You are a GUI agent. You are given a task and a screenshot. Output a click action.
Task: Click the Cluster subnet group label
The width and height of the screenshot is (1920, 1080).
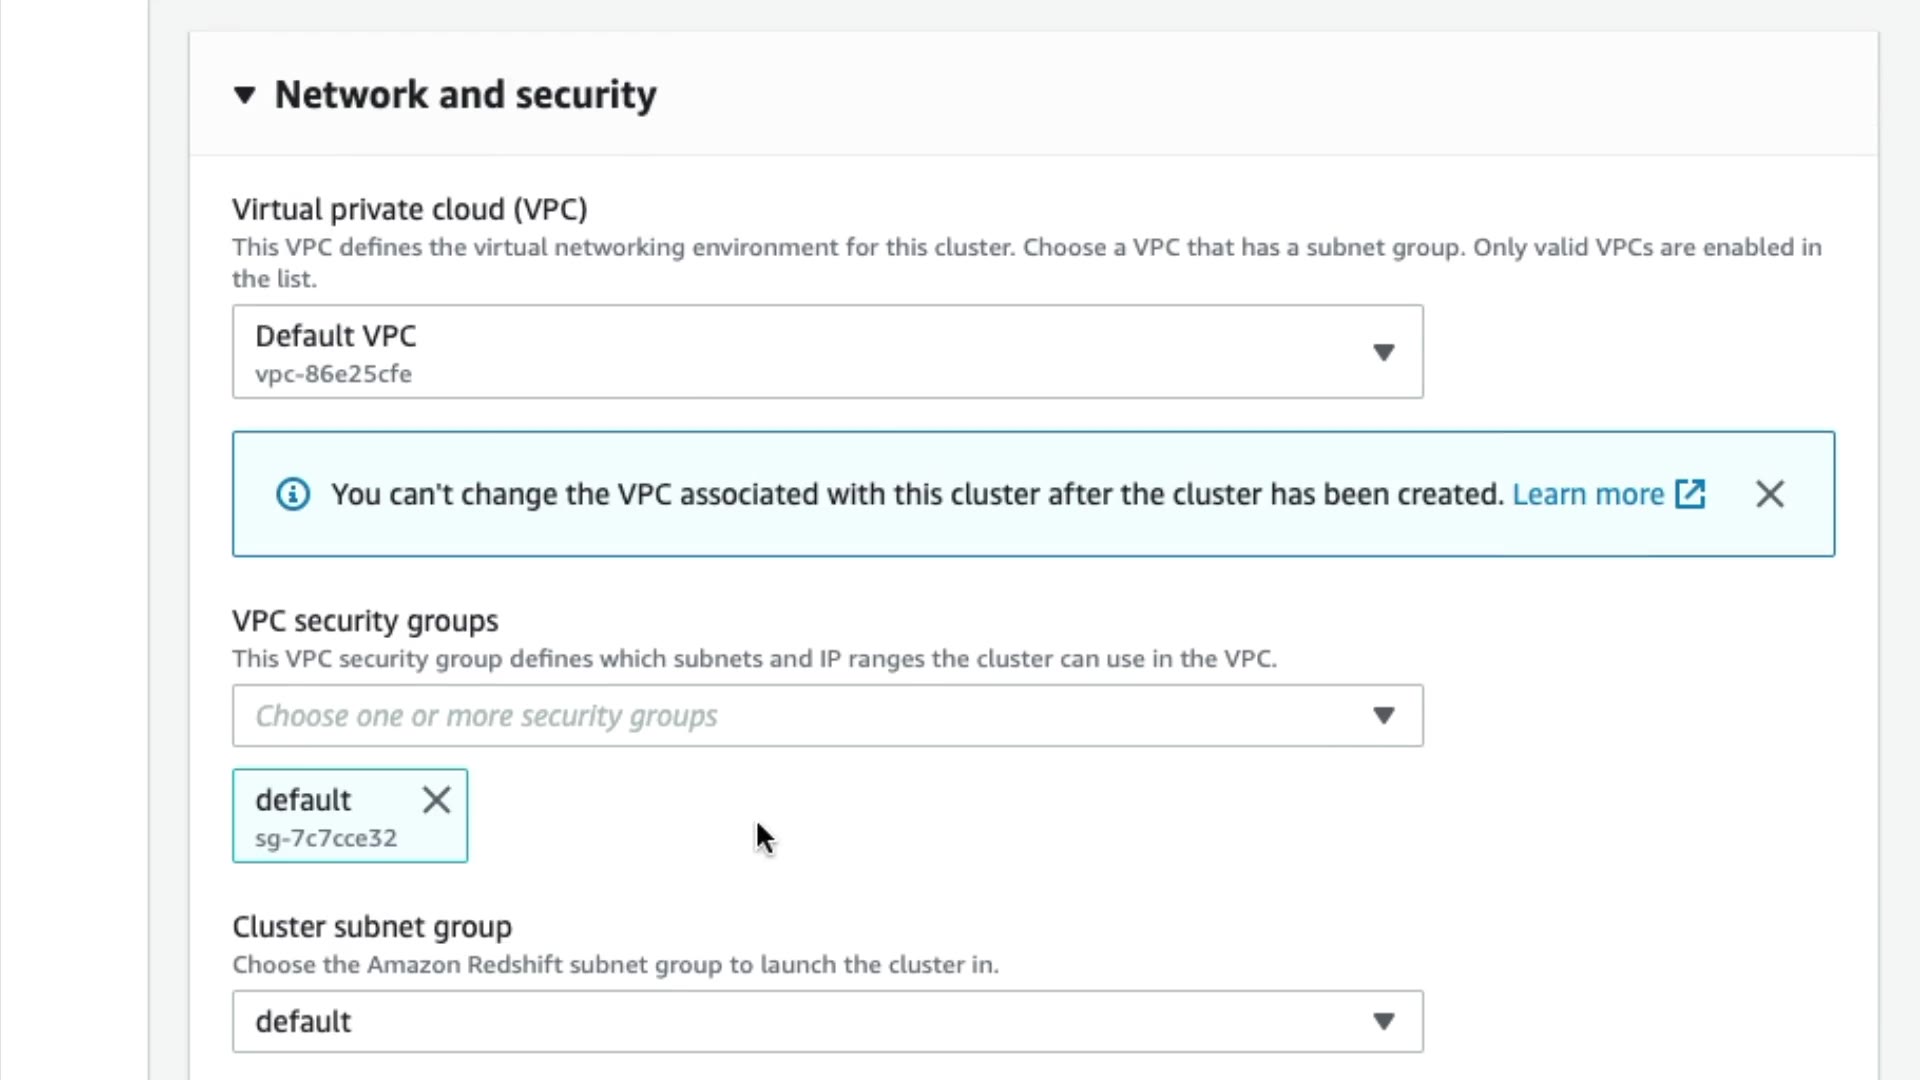[372, 927]
